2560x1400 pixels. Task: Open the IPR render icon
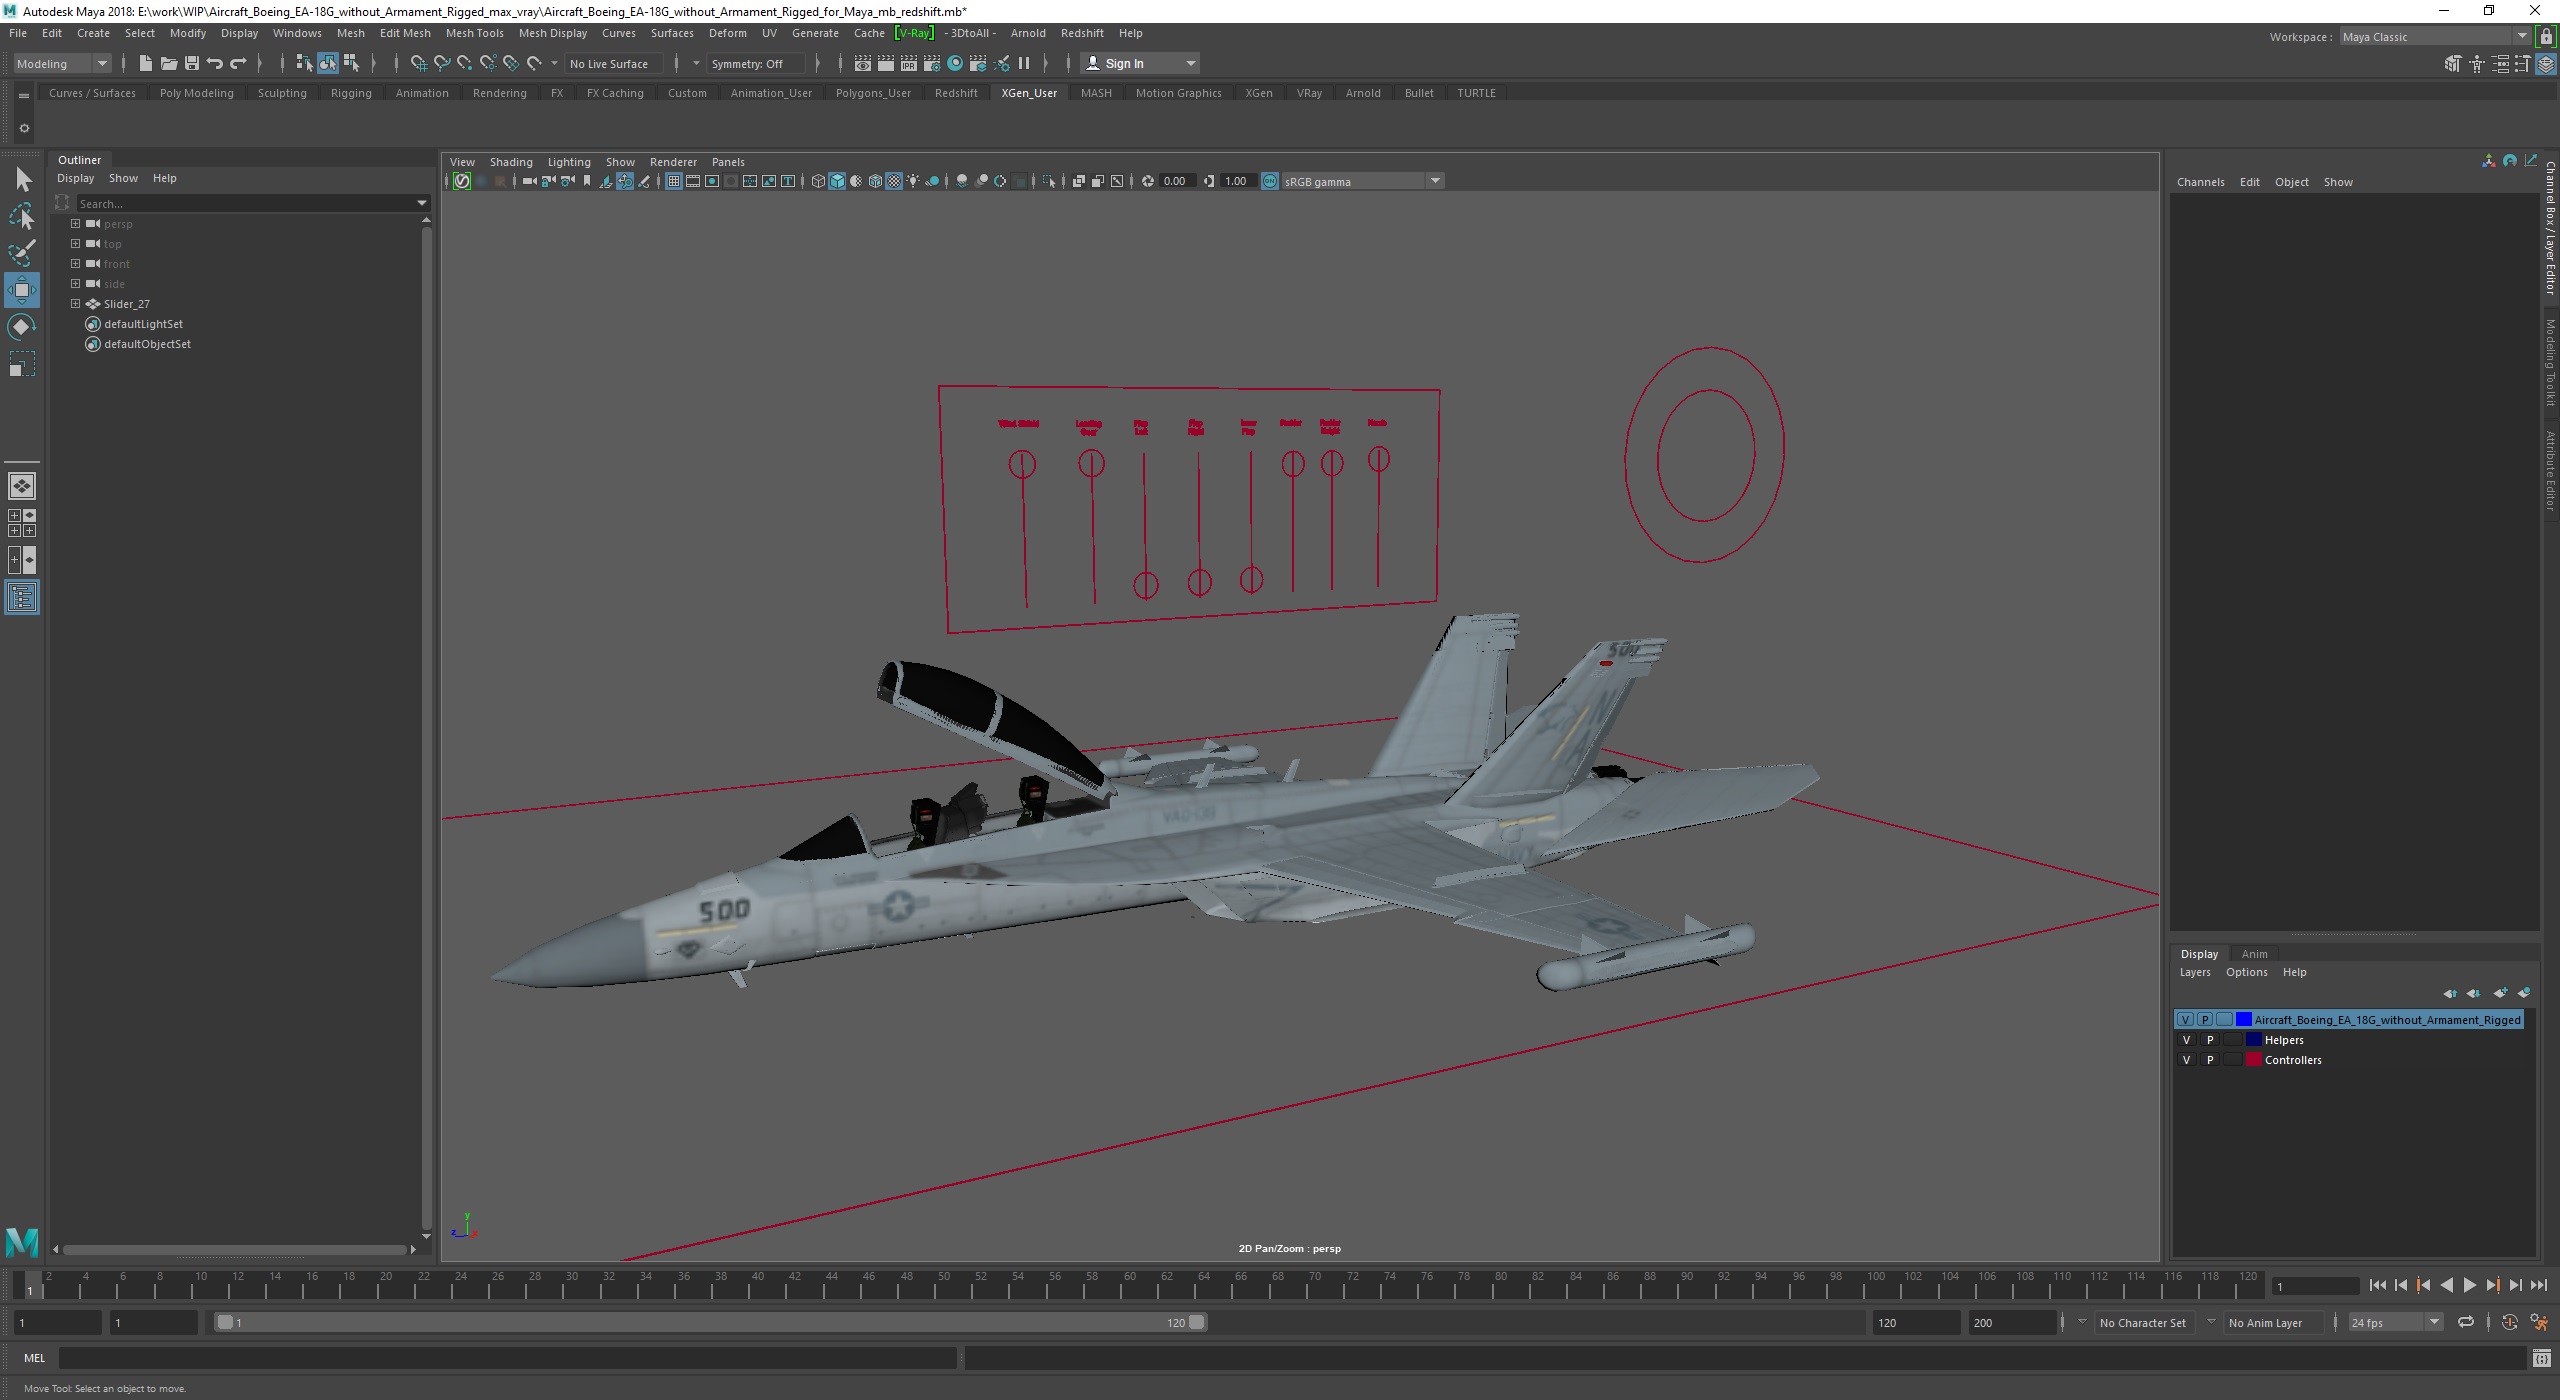click(908, 63)
